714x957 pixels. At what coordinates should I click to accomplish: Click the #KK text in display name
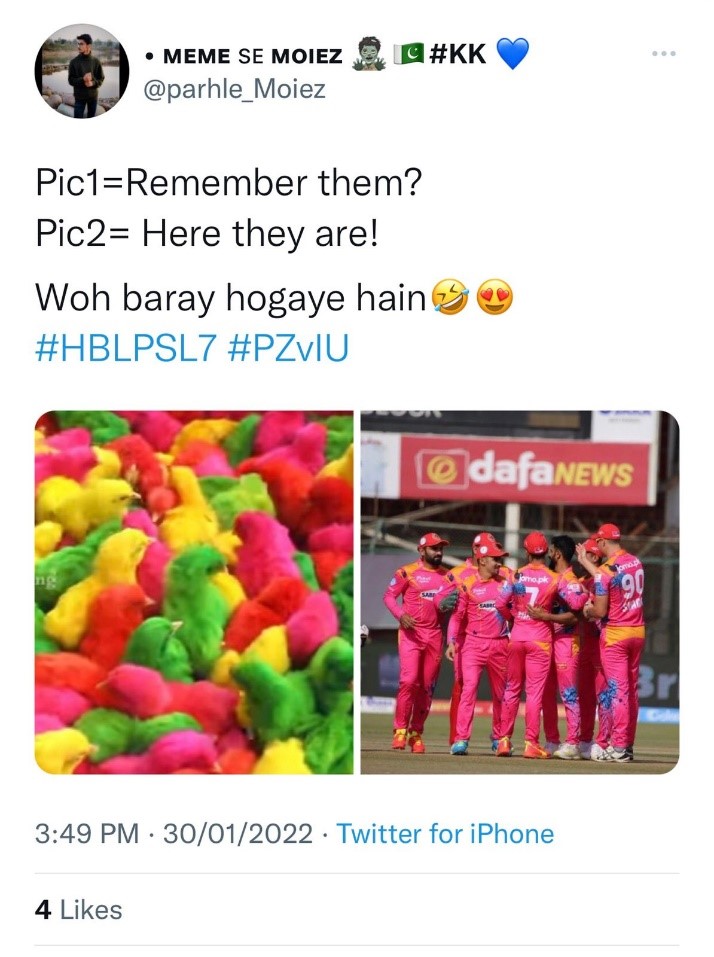tap(458, 54)
